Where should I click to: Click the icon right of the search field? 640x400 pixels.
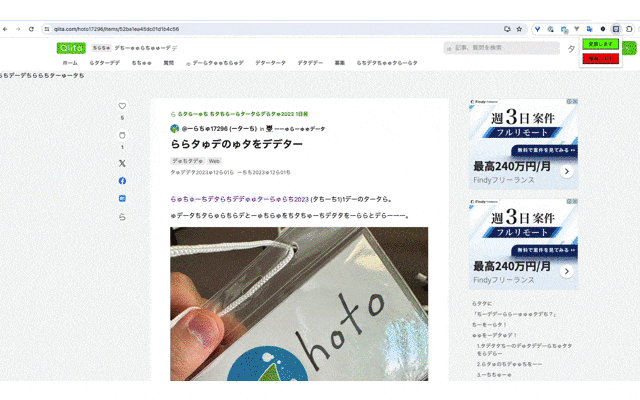(571, 49)
